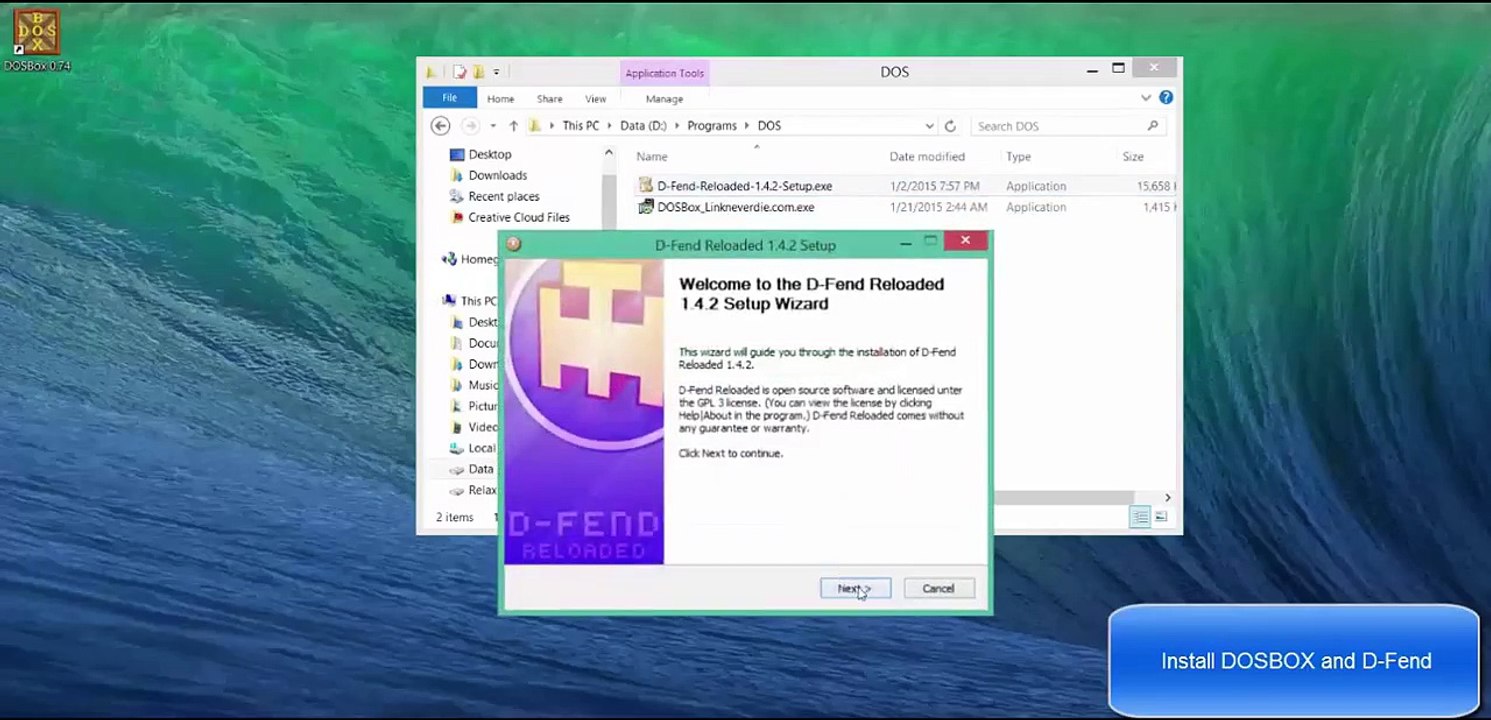
Task: Open the Manage ribbon tab
Action: [x=664, y=99]
